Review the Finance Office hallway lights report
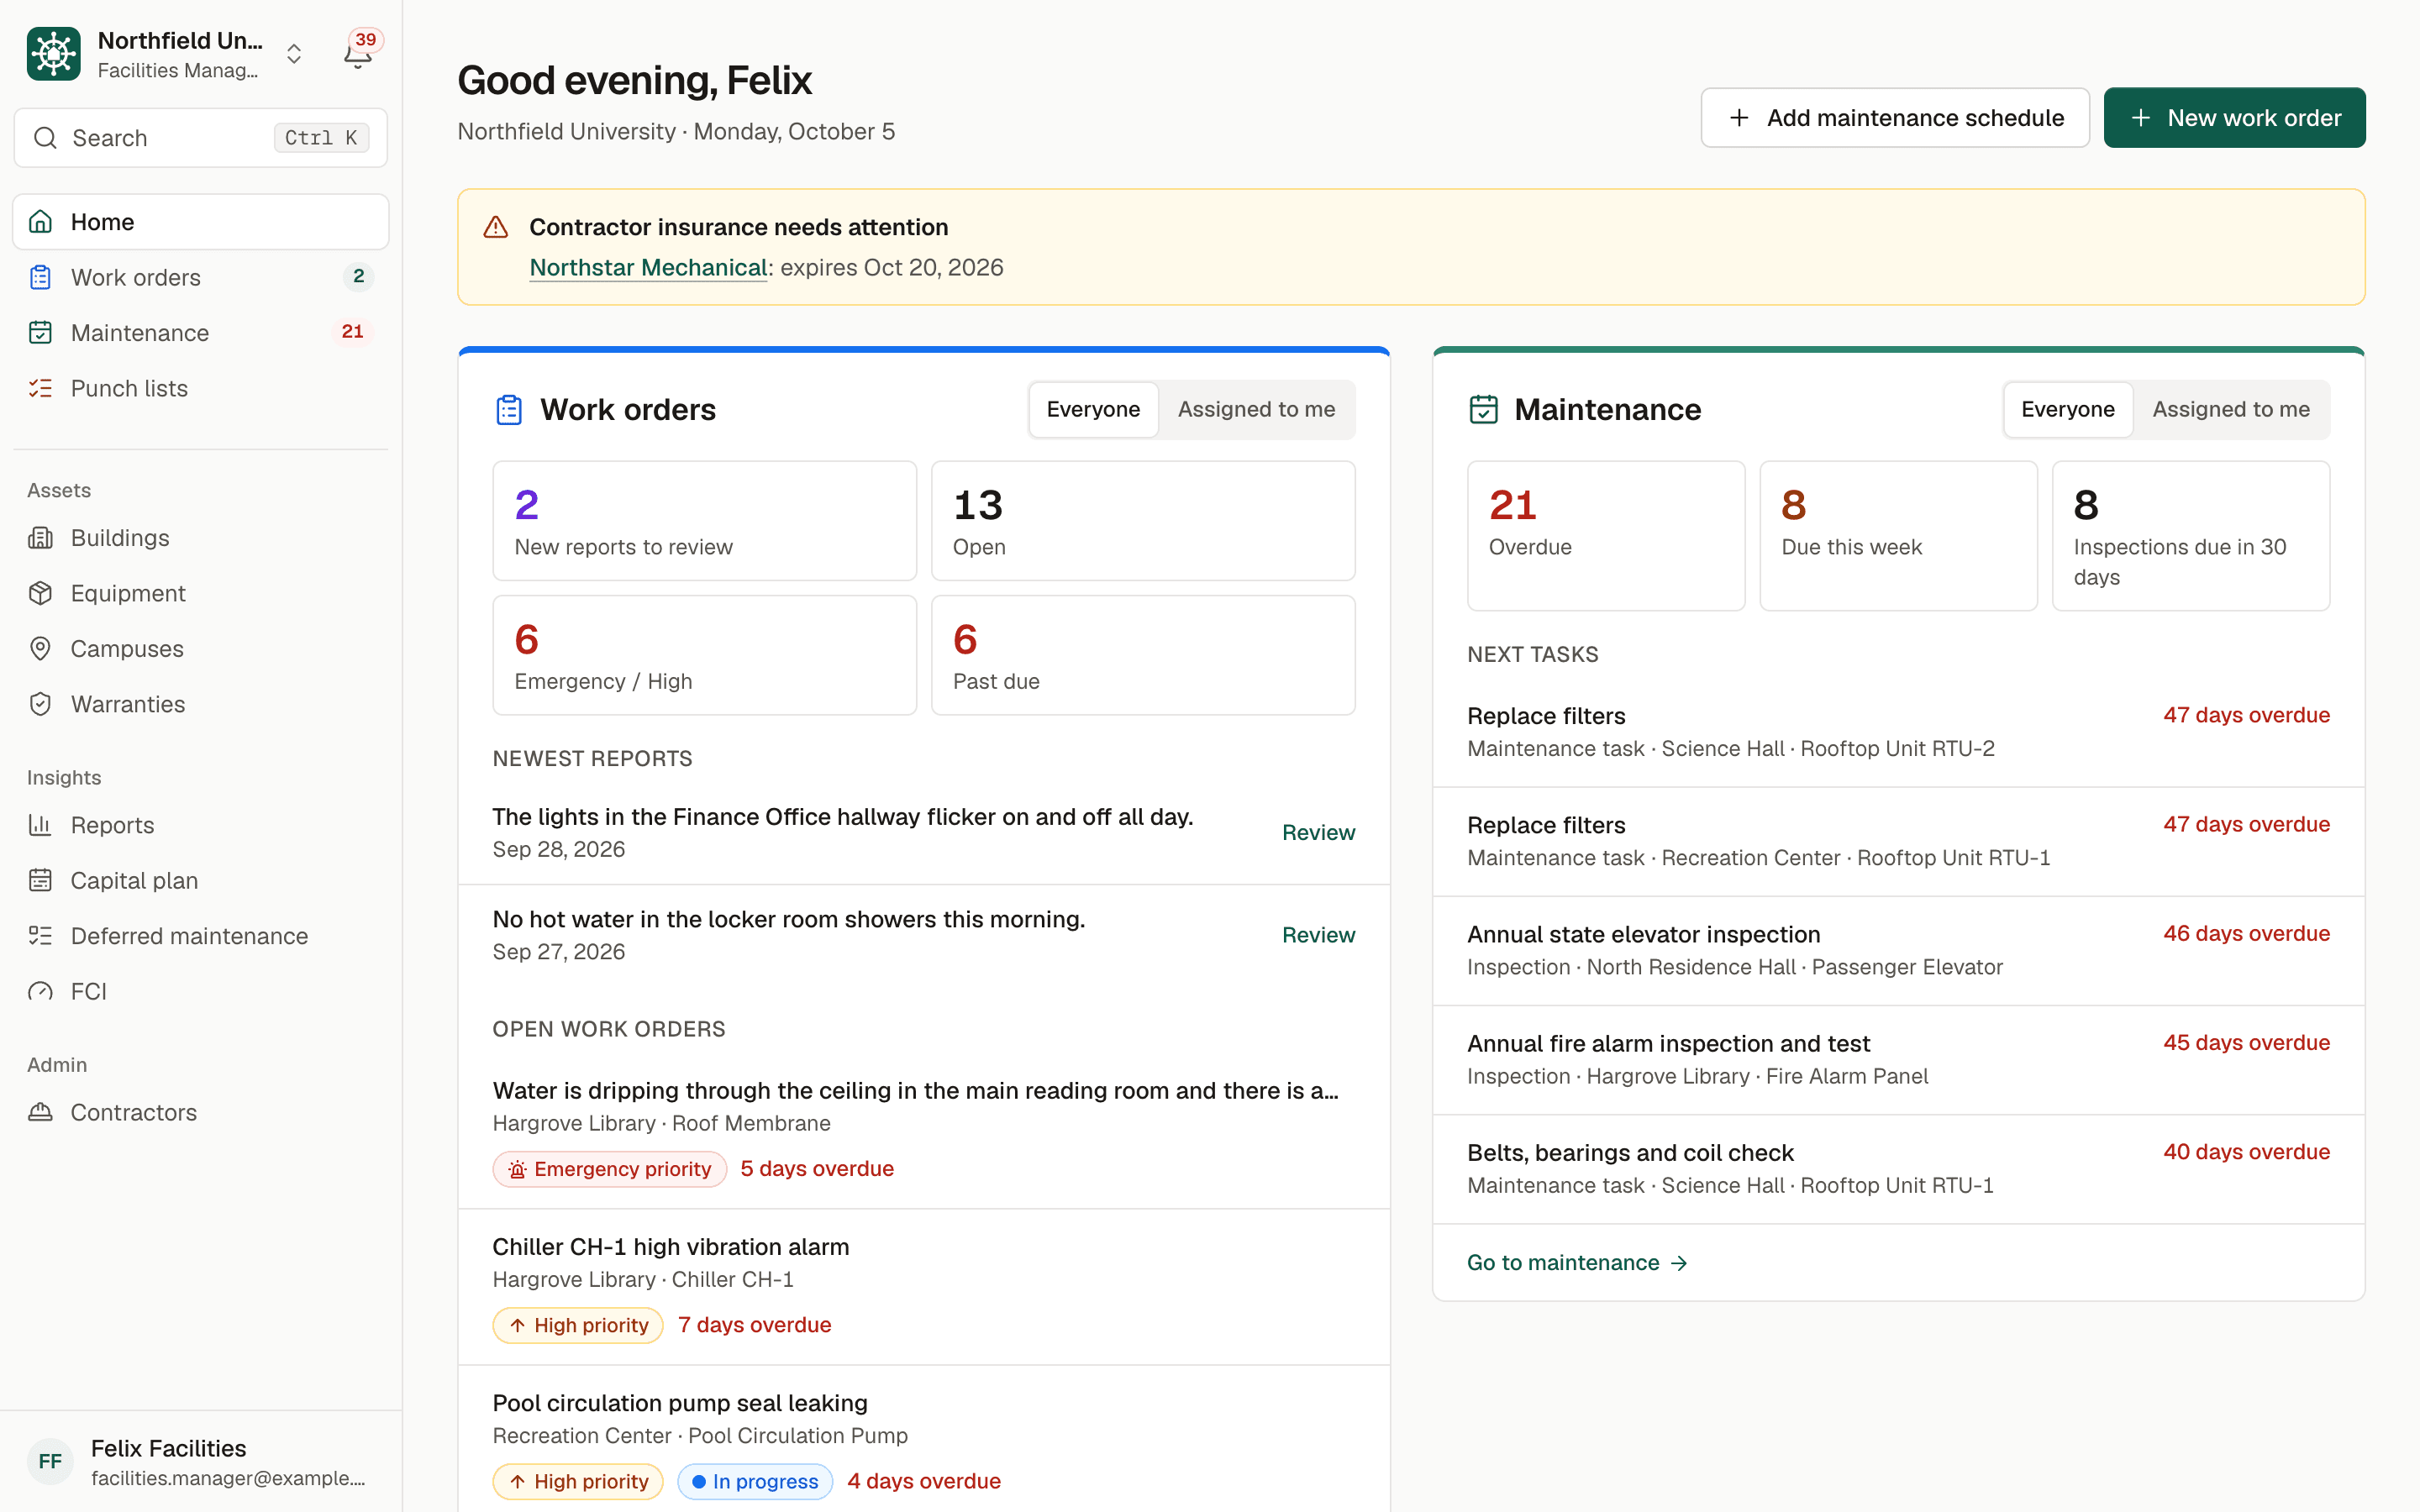The height and width of the screenshot is (1512, 2420). click(x=1318, y=832)
